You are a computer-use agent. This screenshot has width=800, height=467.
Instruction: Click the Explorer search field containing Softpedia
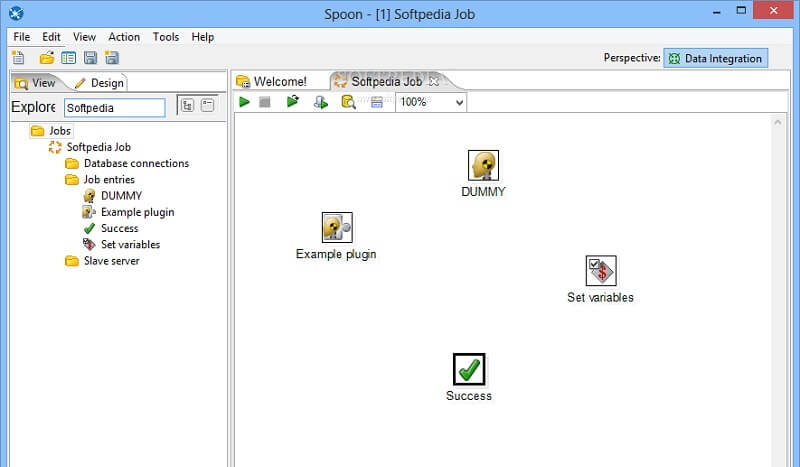(115, 108)
